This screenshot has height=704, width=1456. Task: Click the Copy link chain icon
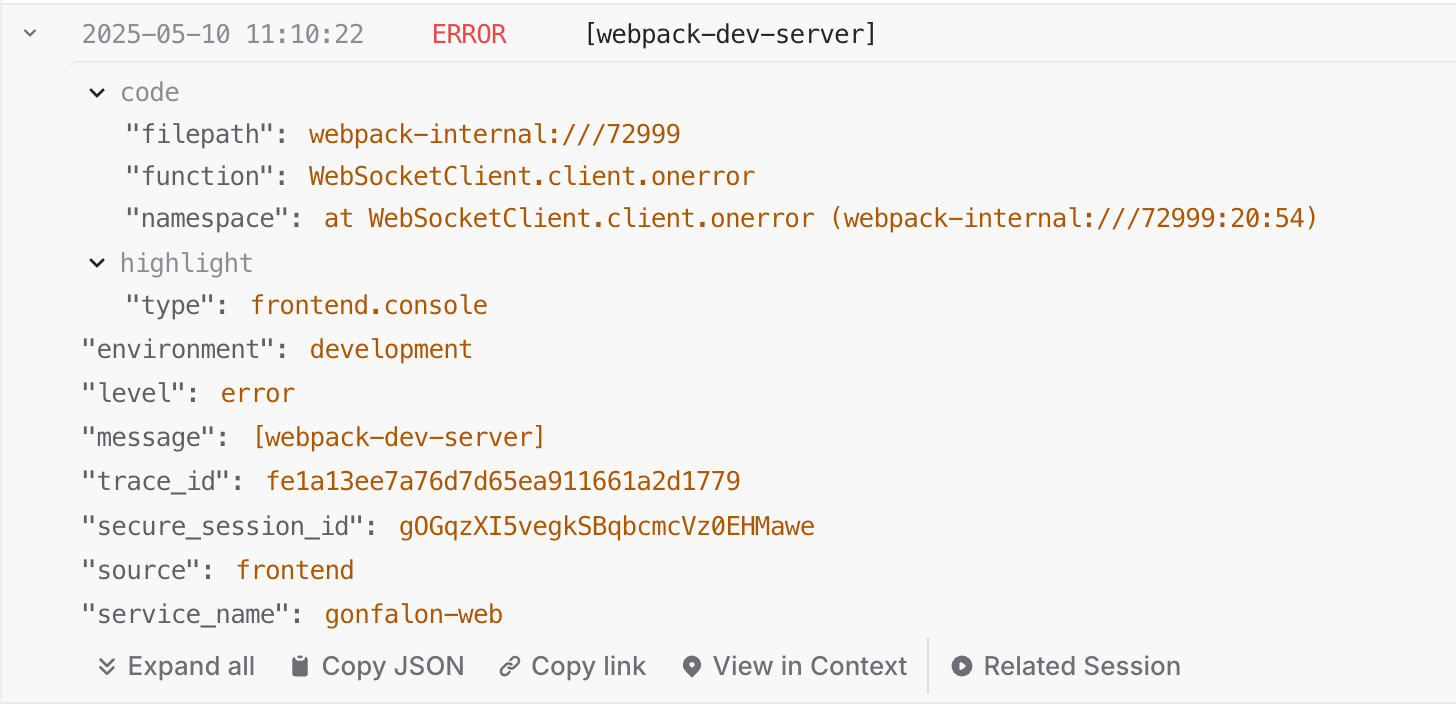tap(510, 667)
